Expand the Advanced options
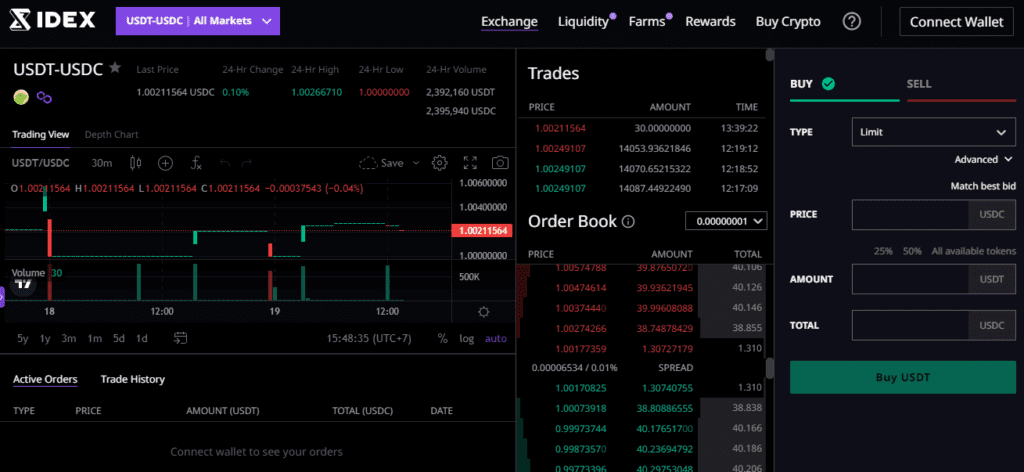 pos(984,159)
